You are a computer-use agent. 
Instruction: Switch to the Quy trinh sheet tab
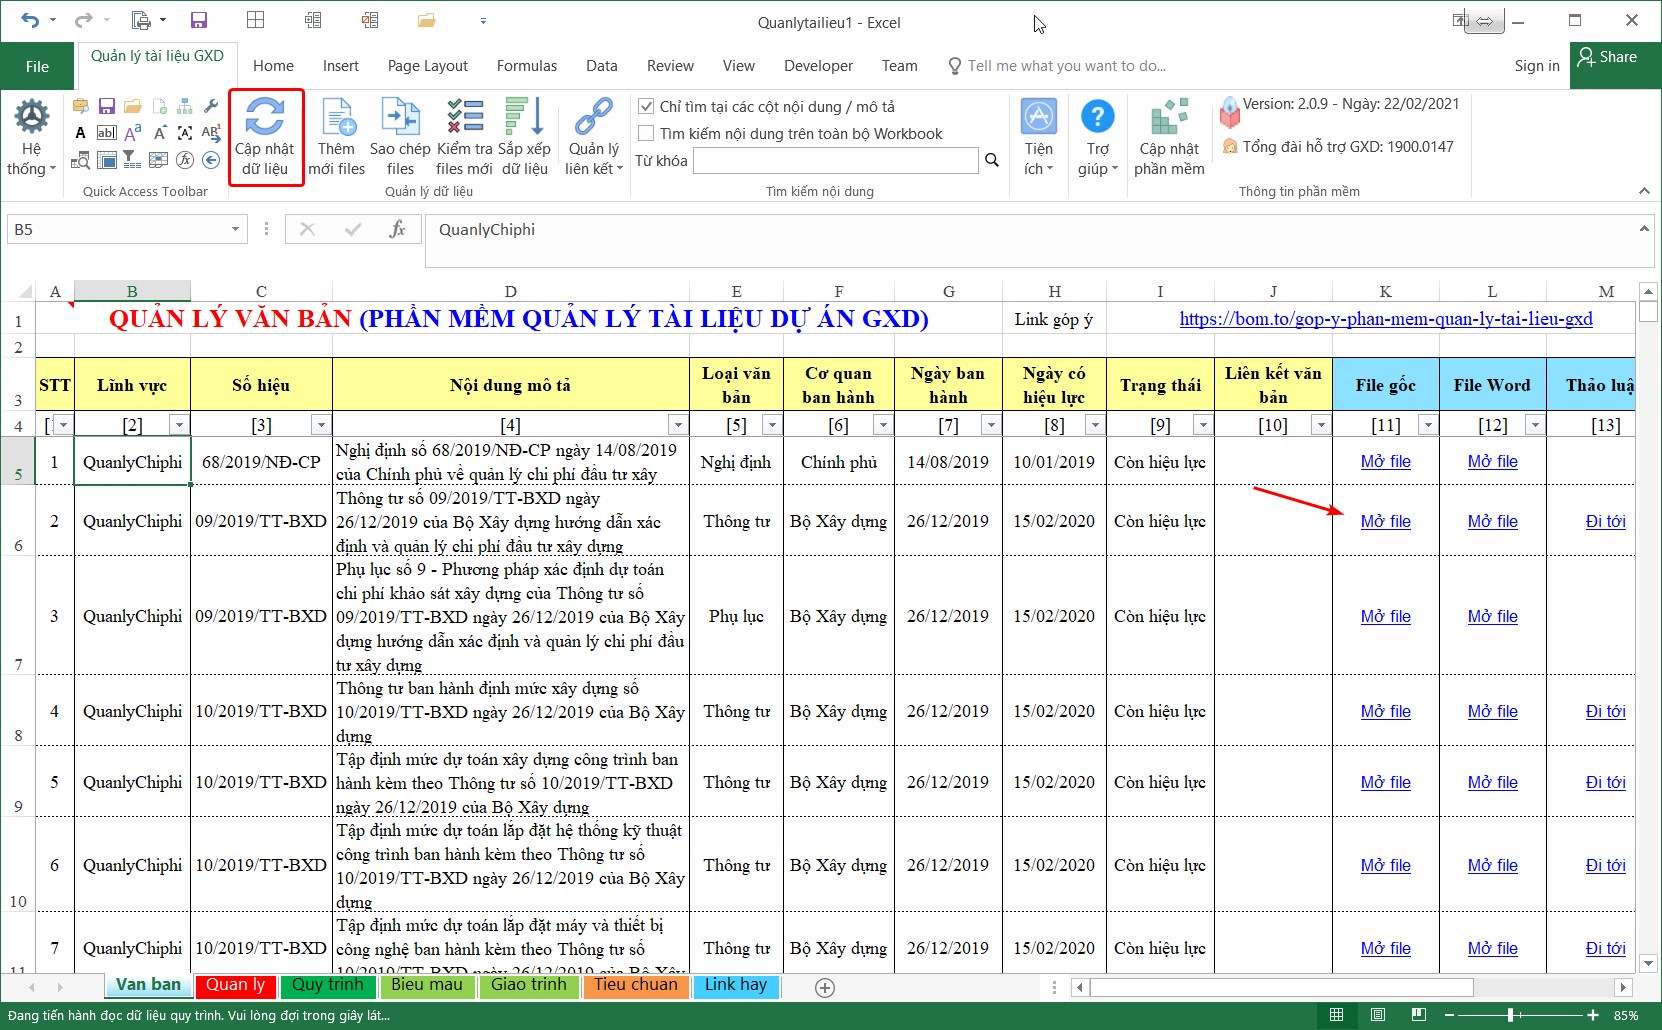click(327, 985)
